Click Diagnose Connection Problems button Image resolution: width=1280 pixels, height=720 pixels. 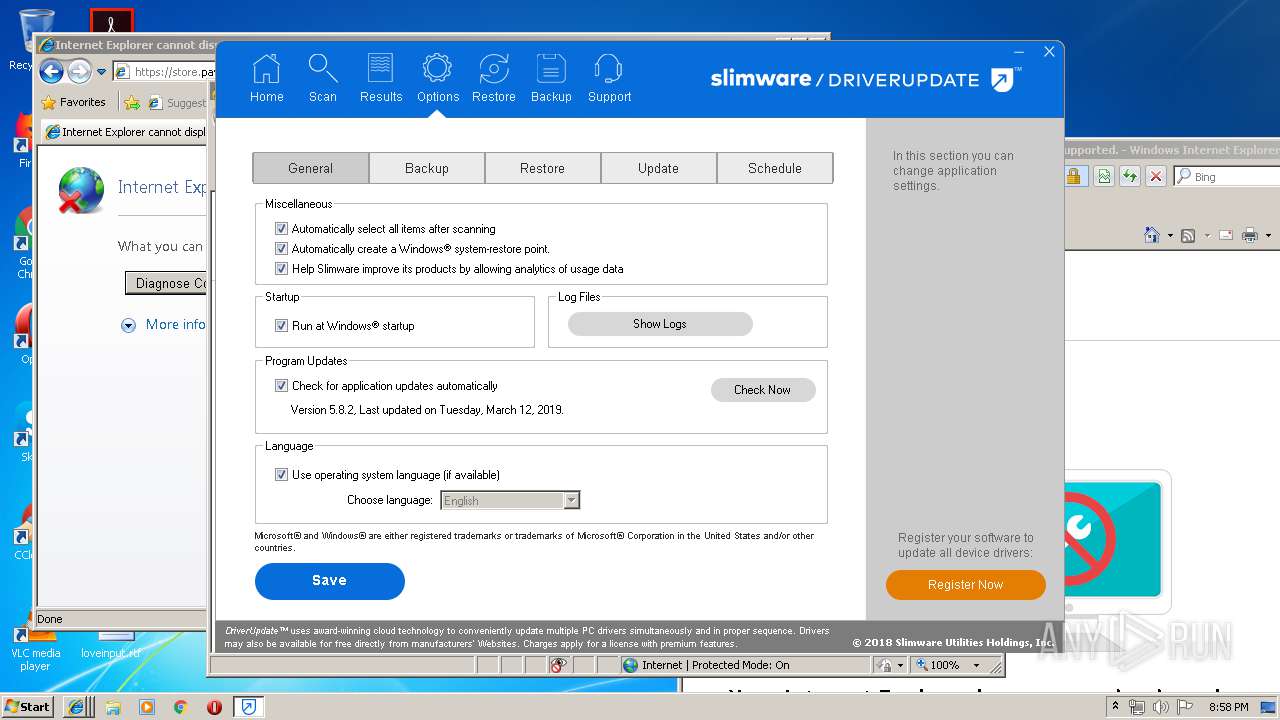(x=166, y=283)
